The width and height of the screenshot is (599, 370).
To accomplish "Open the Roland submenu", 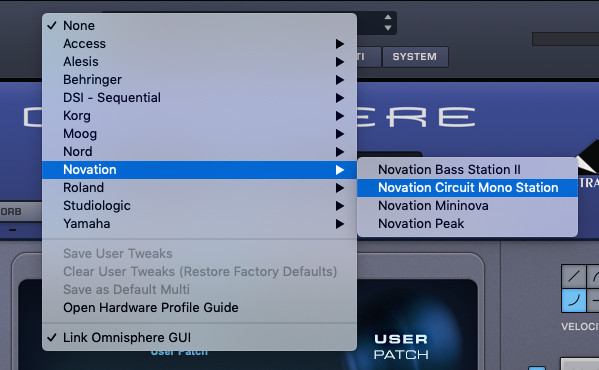I will (199, 187).
